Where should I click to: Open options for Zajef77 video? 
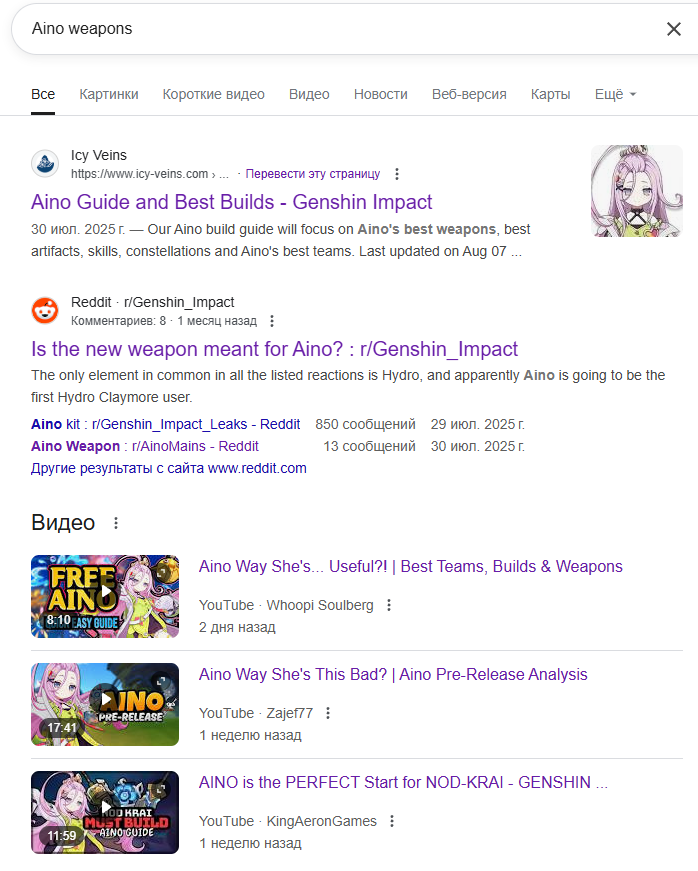pos(328,713)
